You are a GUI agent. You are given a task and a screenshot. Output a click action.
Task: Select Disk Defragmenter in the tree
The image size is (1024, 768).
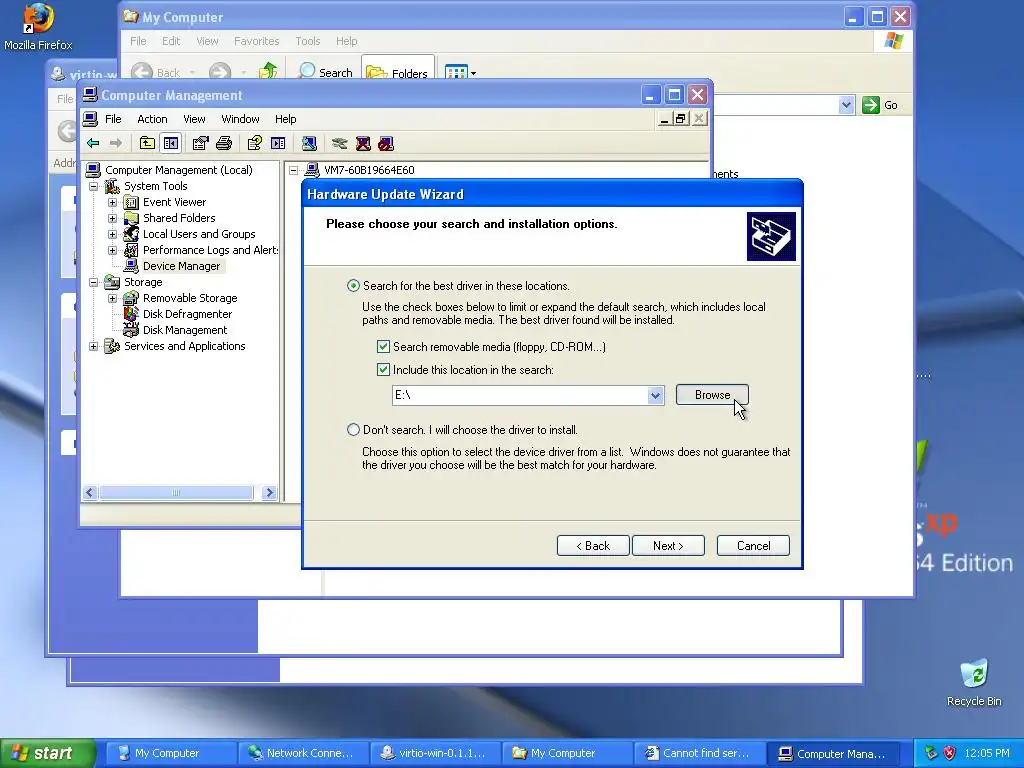pos(187,314)
